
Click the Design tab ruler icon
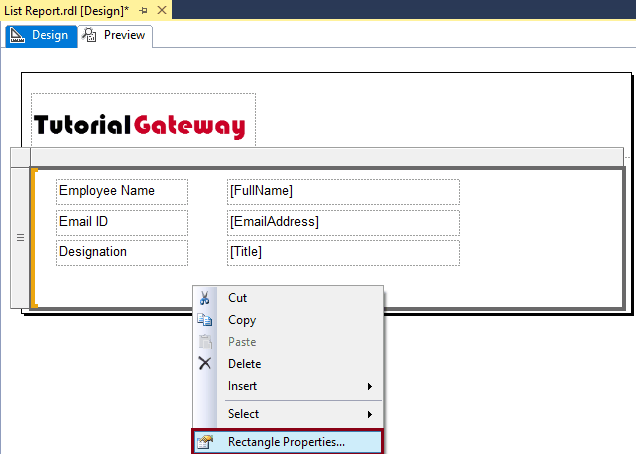(x=17, y=35)
